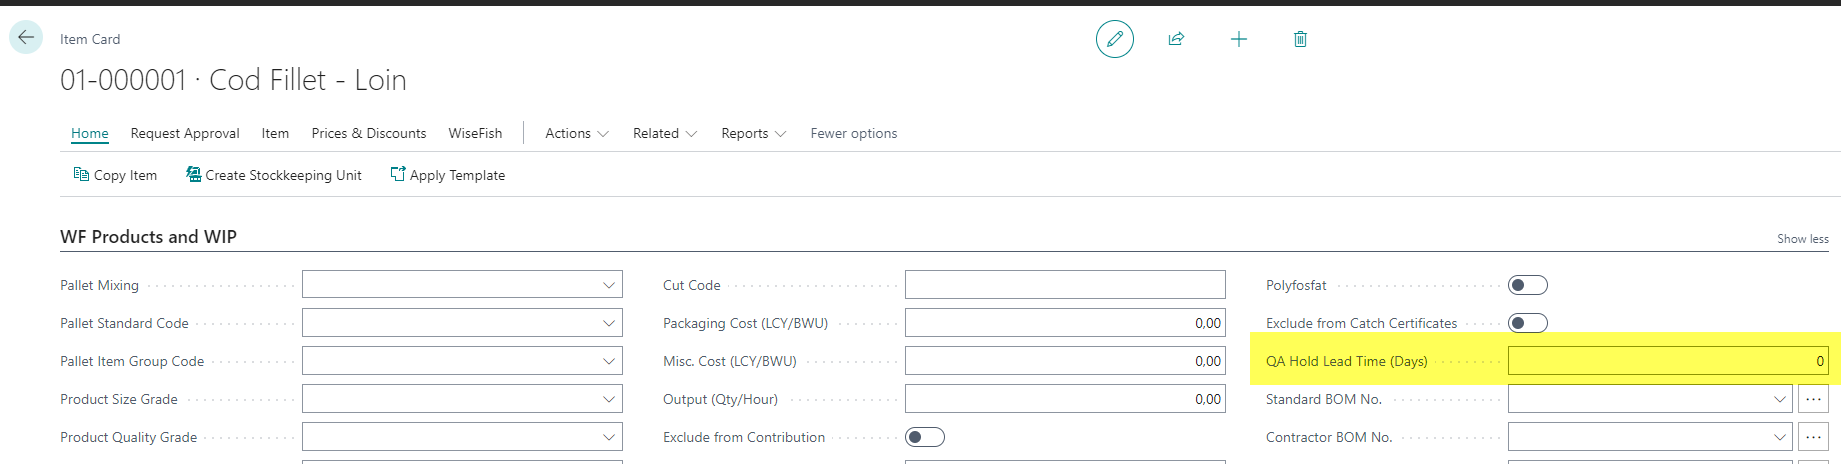1841x464 pixels.
Task: Toggle Exclude from Contribution switch
Action: (x=924, y=437)
